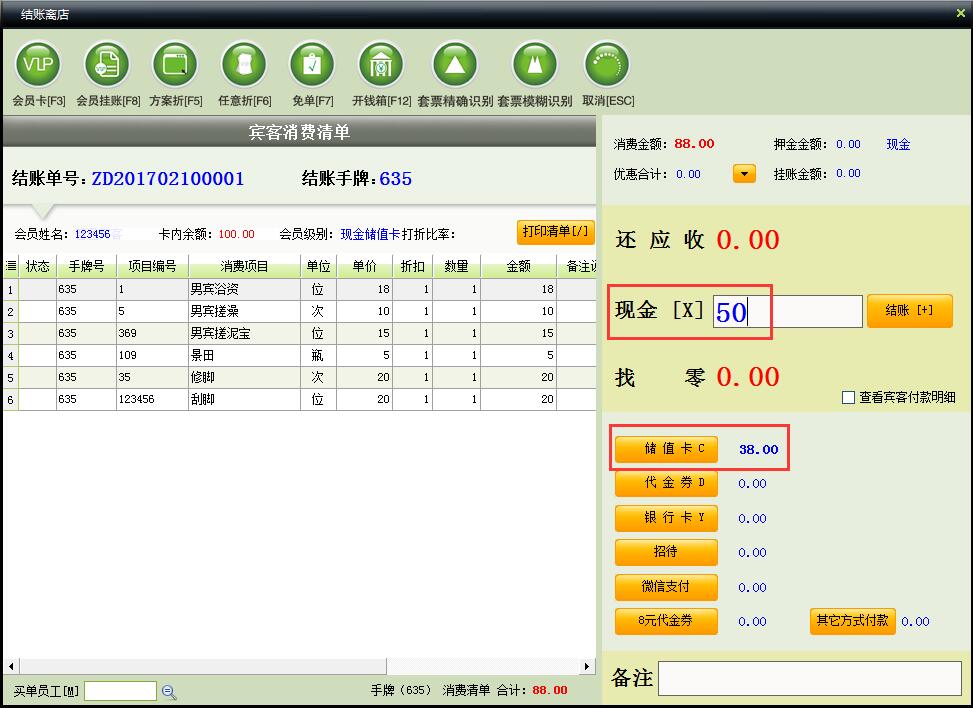Open 其它方式付款 button
This screenshot has height=708, width=973.
tap(852, 621)
